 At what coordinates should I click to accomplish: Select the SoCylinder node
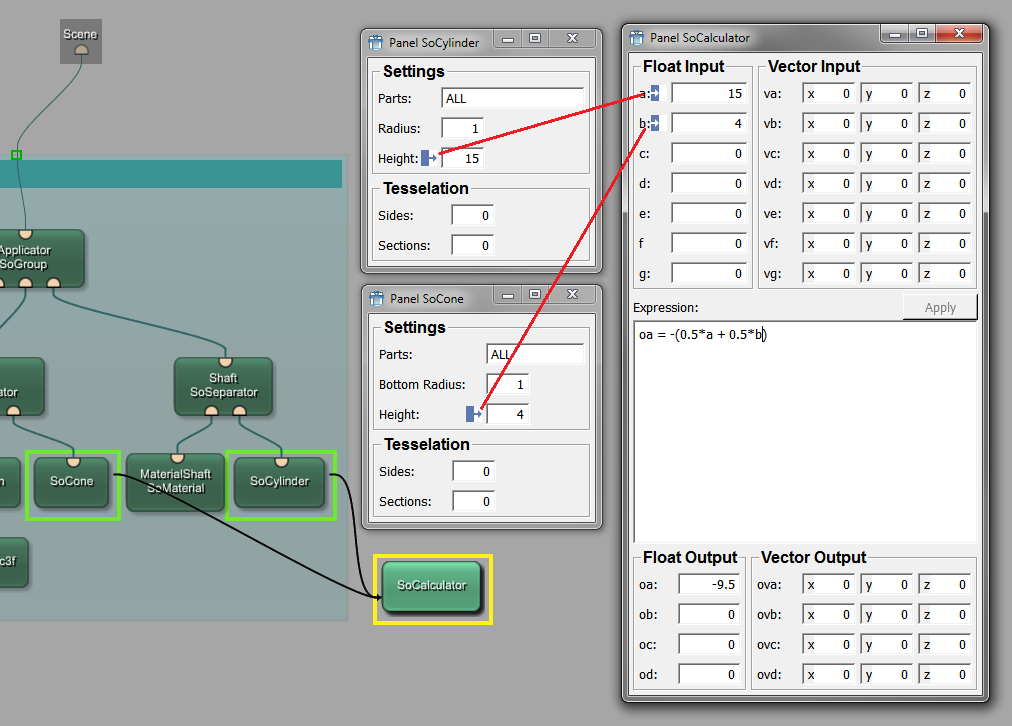[x=280, y=482]
